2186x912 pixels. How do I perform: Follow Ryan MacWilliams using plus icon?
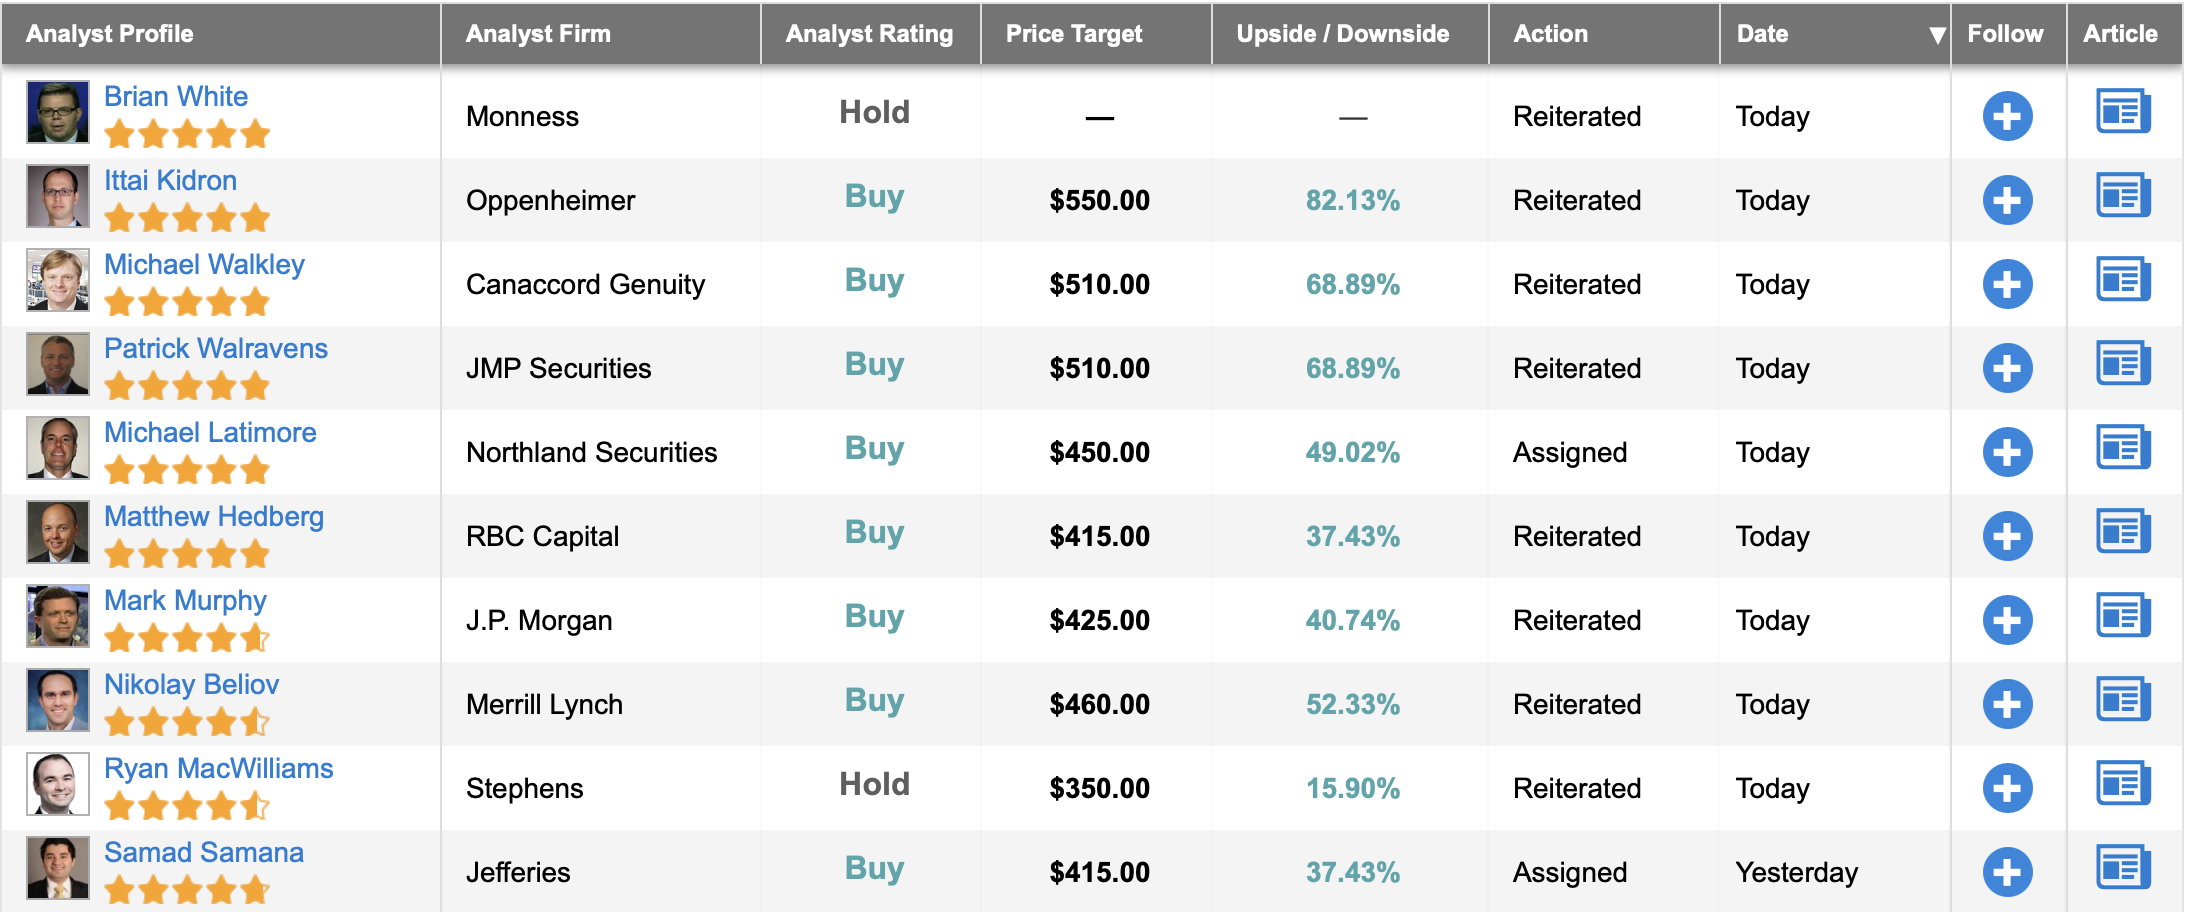point(2007,788)
